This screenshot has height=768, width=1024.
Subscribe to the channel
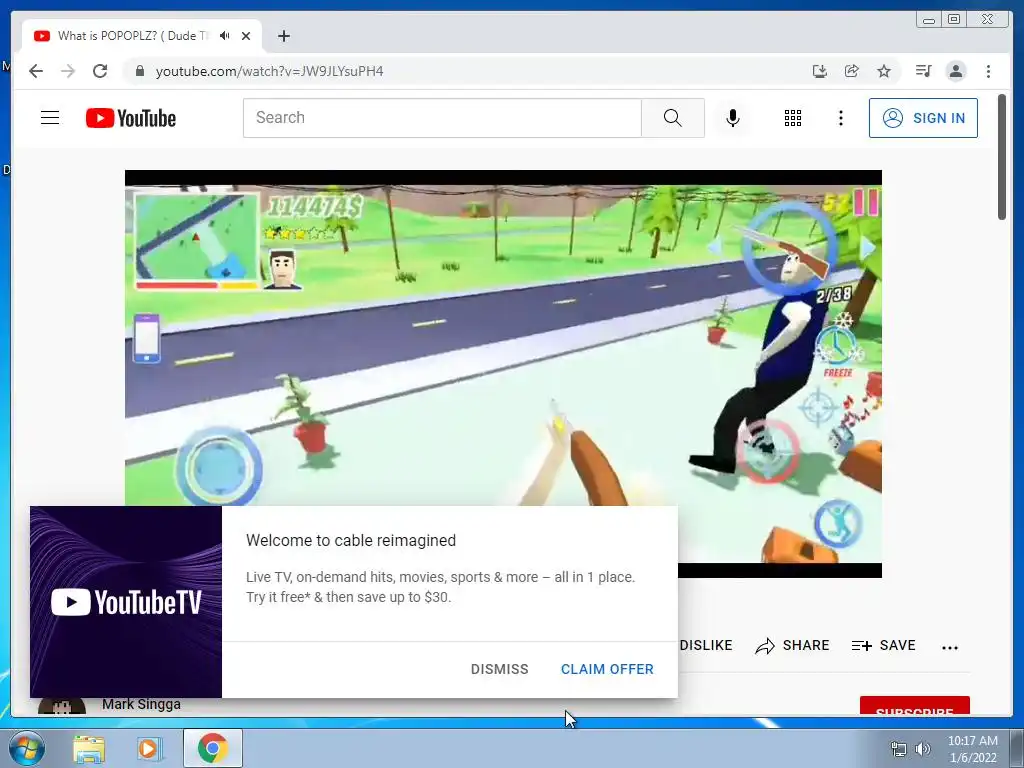[x=914, y=706]
